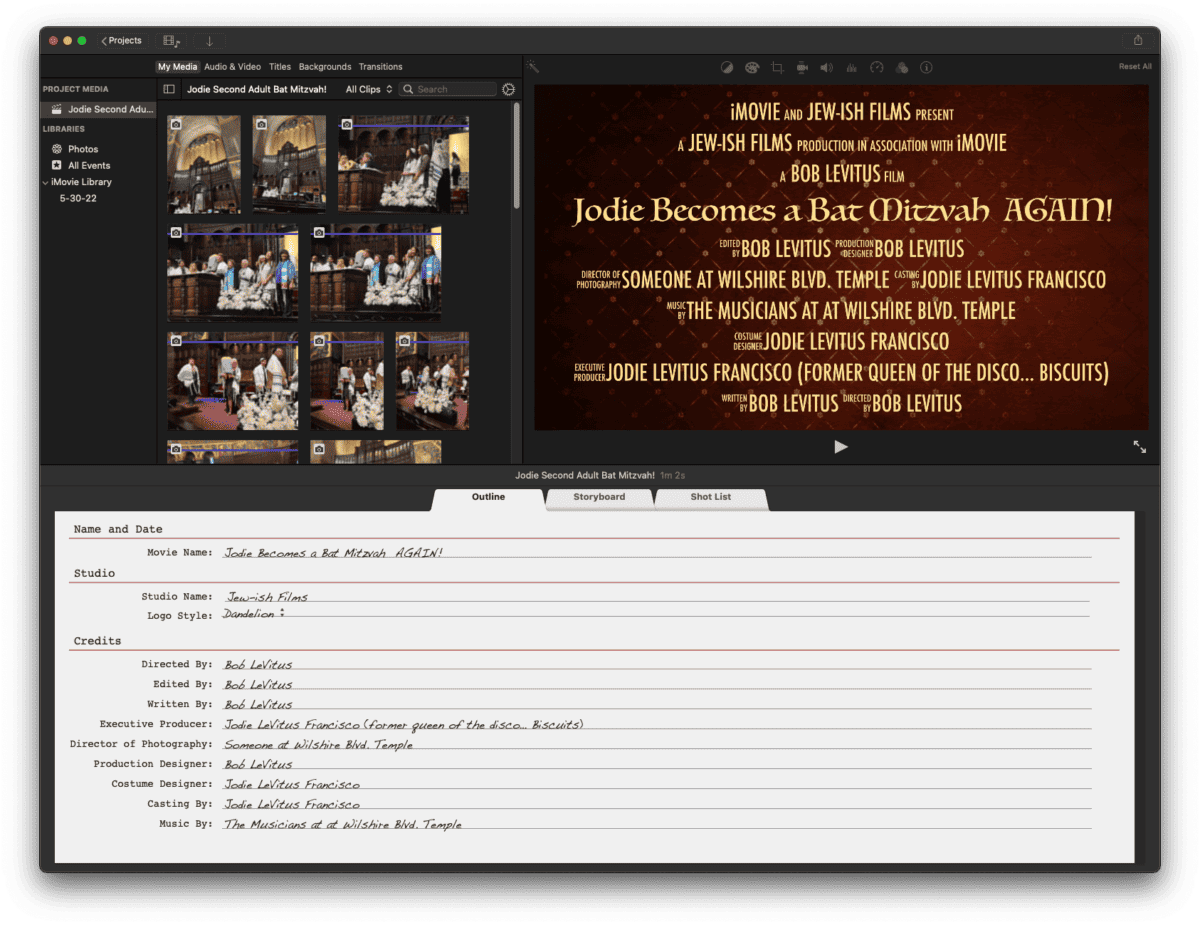Screen dimensions: 1200x925
Task: Go back to Projects
Action: pos(122,41)
